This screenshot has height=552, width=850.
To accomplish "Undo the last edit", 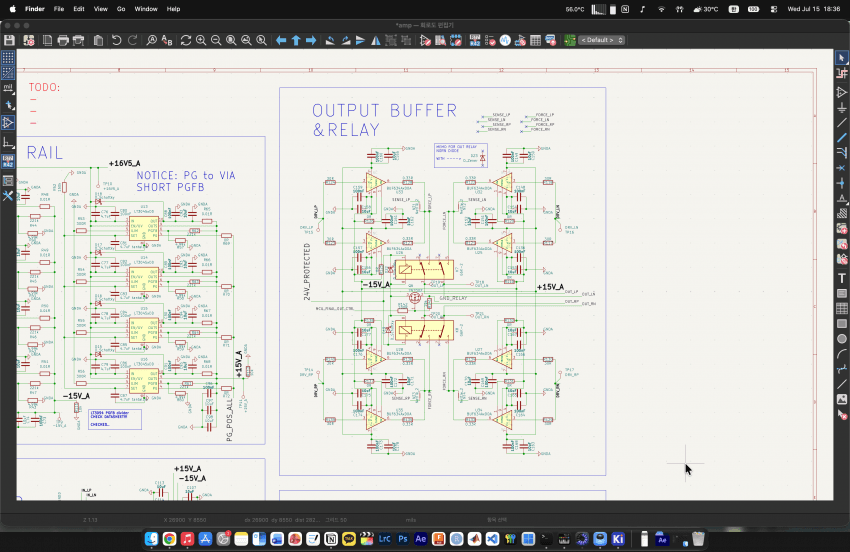I will (x=117, y=40).
